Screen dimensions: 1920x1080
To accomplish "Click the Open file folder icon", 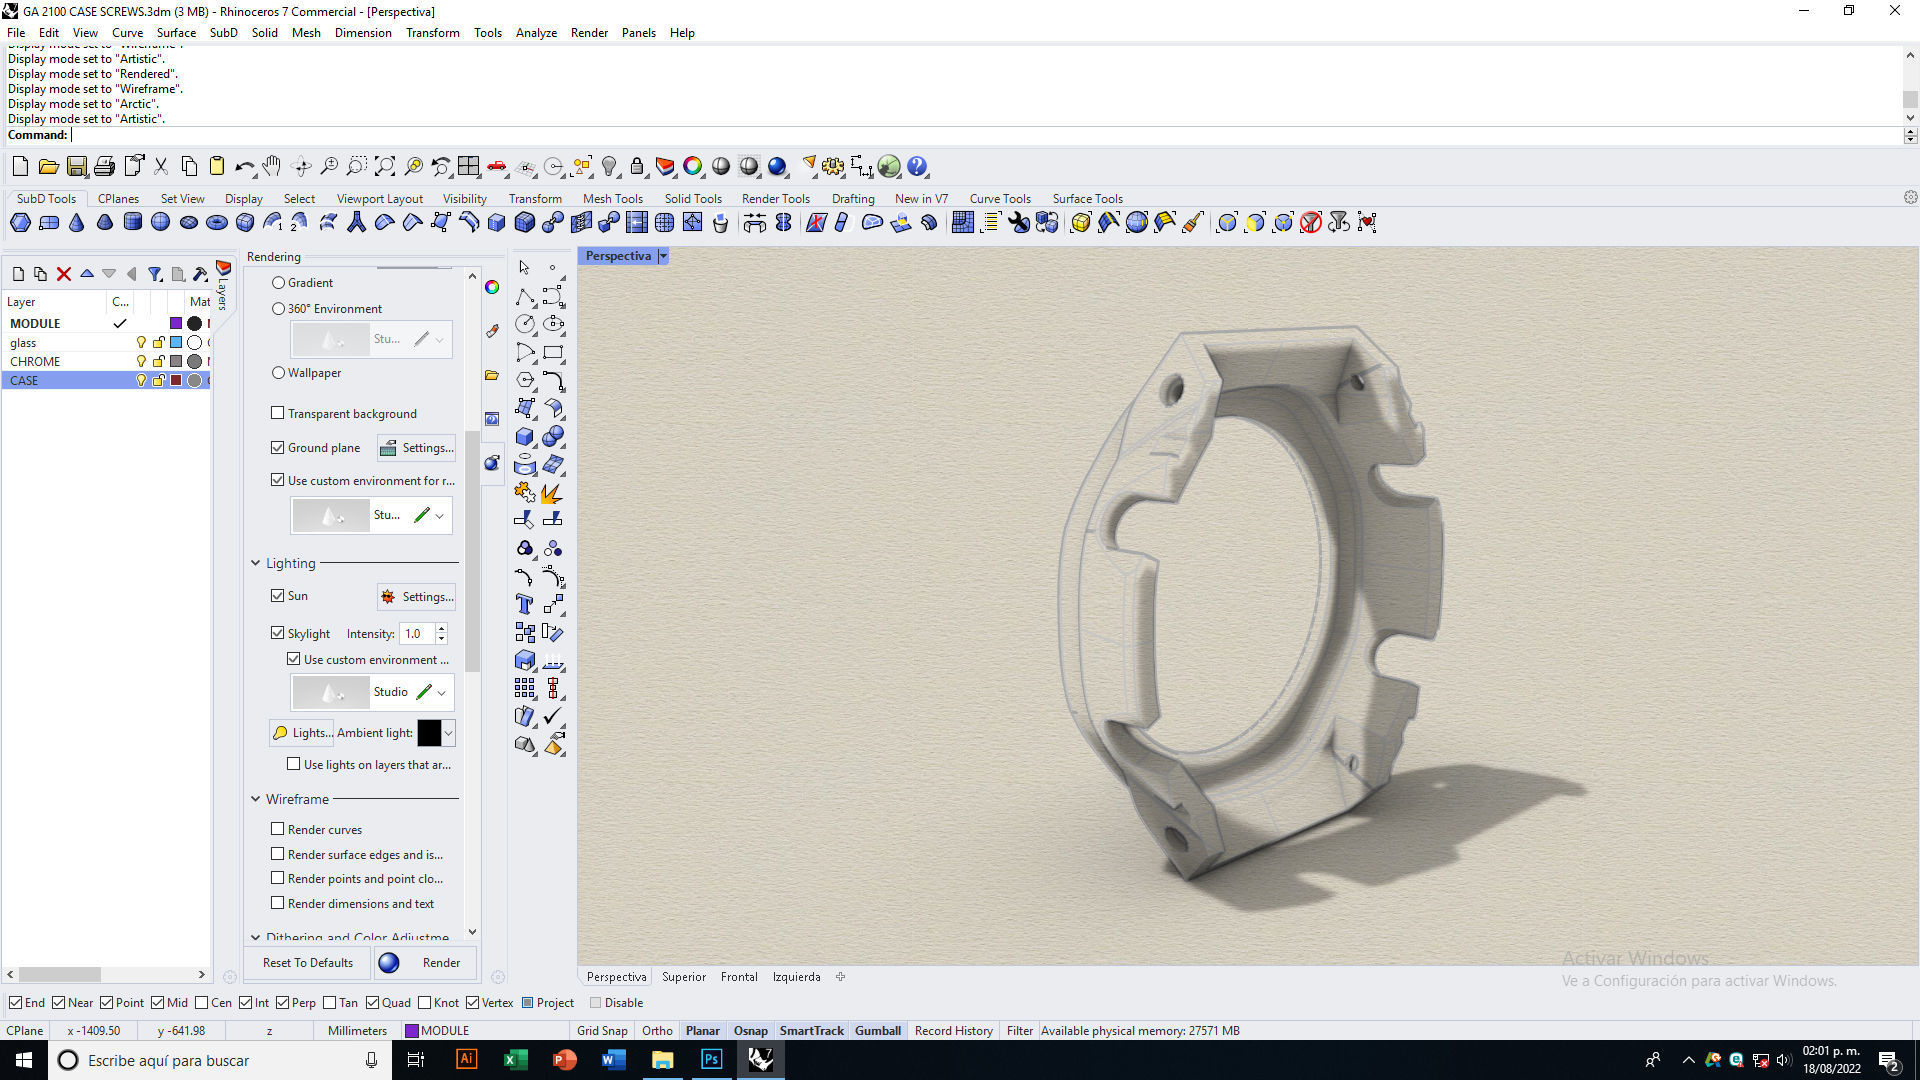I will (48, 167).
